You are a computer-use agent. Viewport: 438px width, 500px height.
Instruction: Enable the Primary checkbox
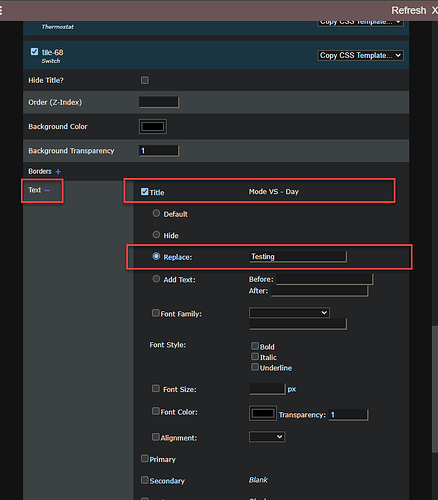144,459
